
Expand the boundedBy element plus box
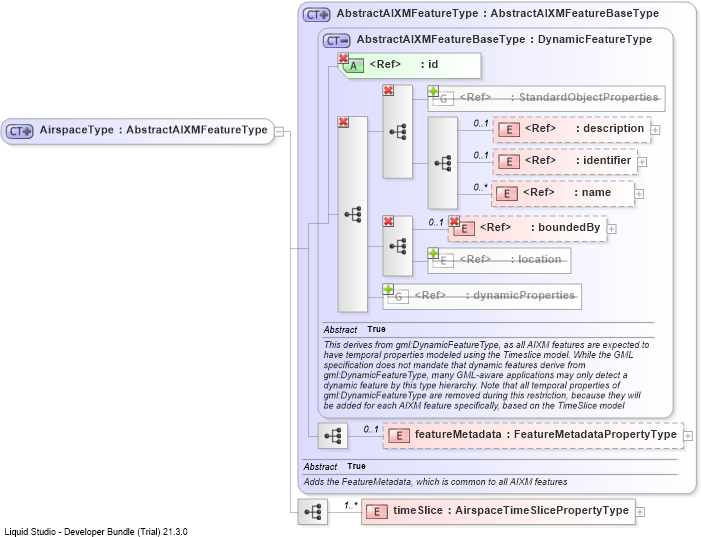[x=612, y=229]
